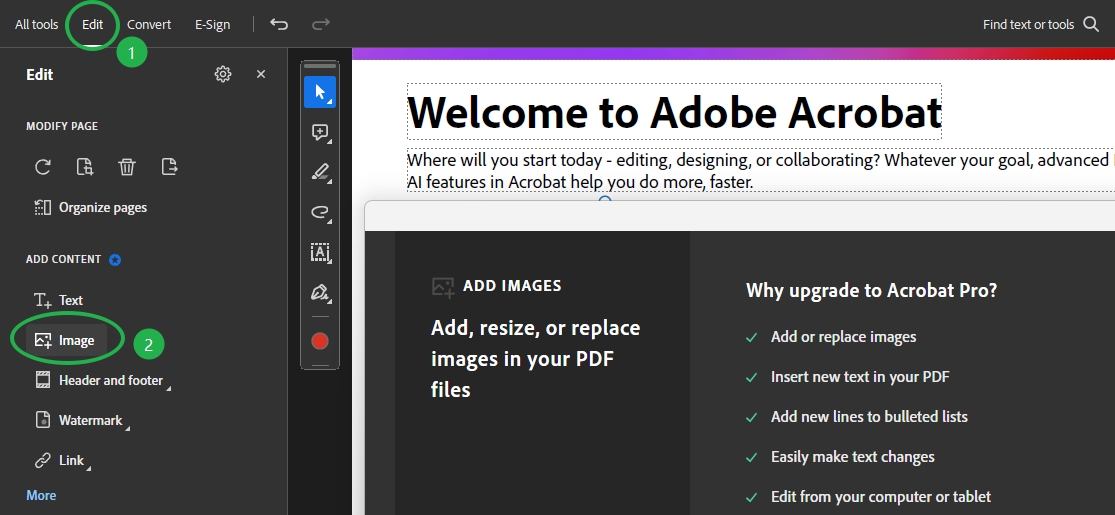The width and height of the screenshot is (1115, 515).
Task: Click the search magnifier icon
Action: [x=1091, y=24]
